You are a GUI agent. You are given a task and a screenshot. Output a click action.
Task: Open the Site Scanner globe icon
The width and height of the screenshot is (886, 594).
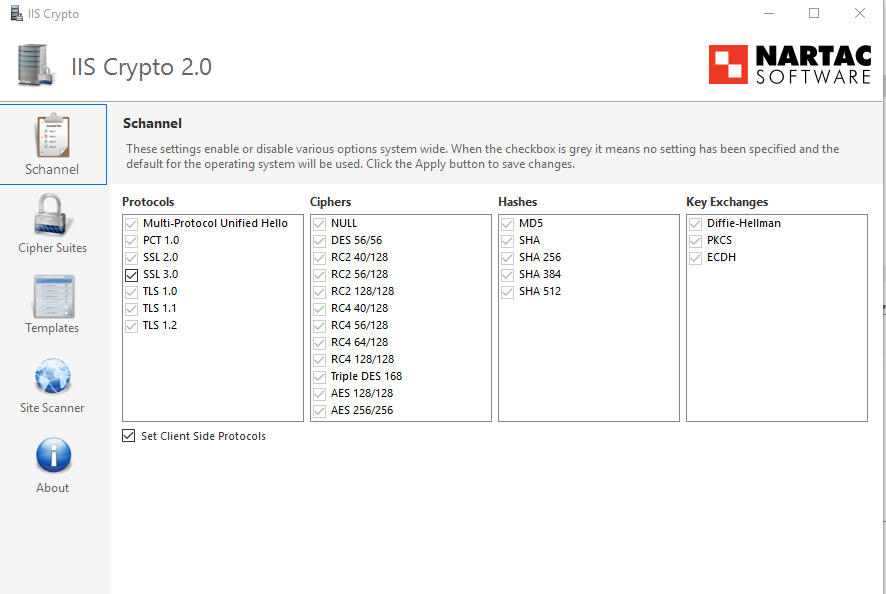point(52,376)
